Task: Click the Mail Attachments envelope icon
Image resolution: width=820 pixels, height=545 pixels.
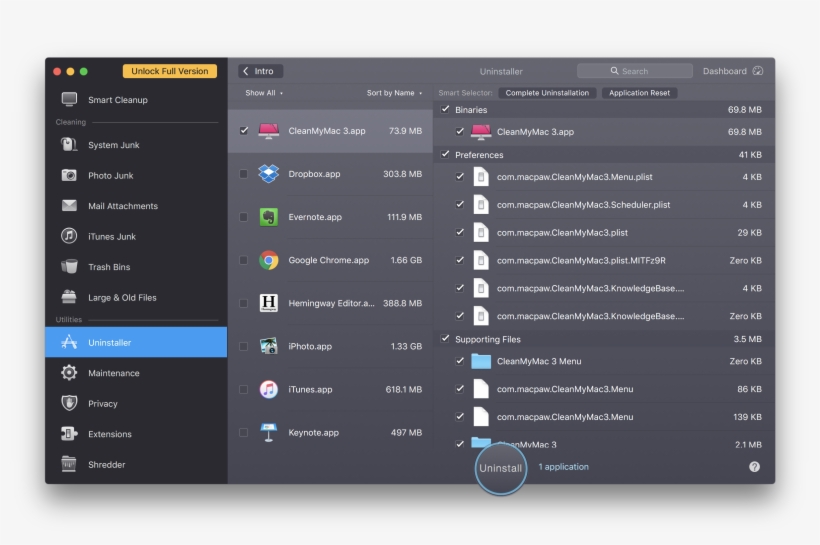Action: click(x=69, y=206)
